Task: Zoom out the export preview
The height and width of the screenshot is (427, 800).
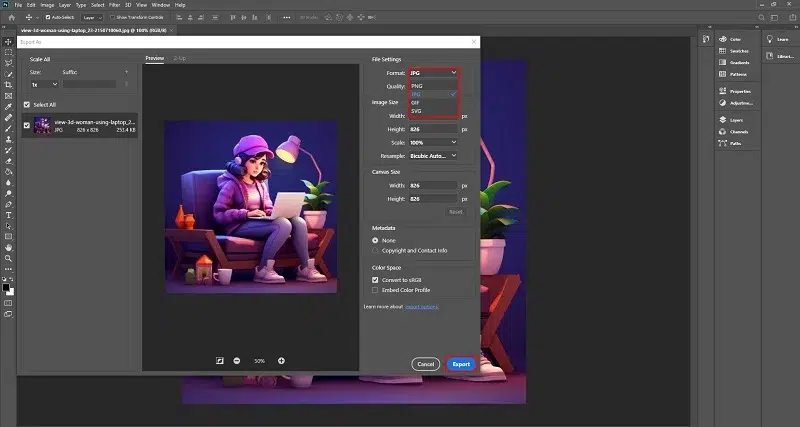Action: coord(237,361)
